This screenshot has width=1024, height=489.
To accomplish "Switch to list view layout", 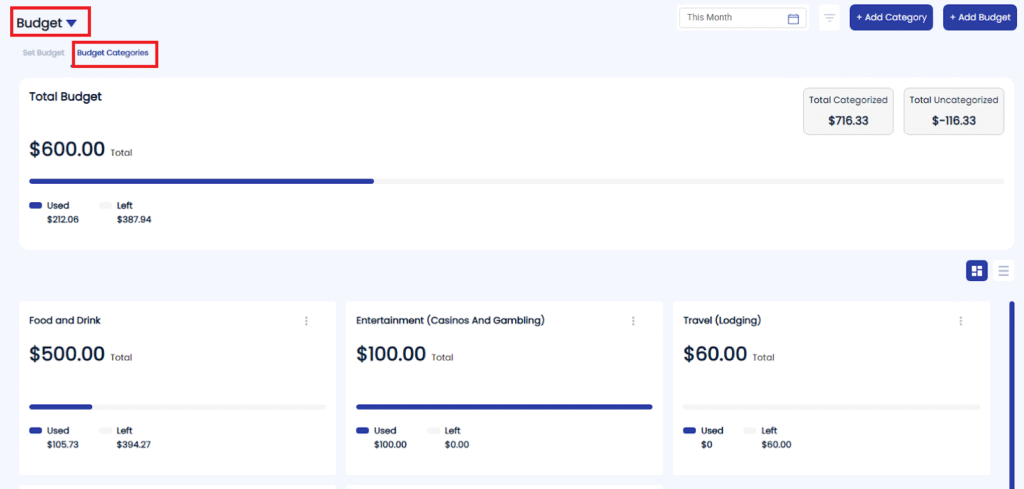I will (x=1003, y=271).
